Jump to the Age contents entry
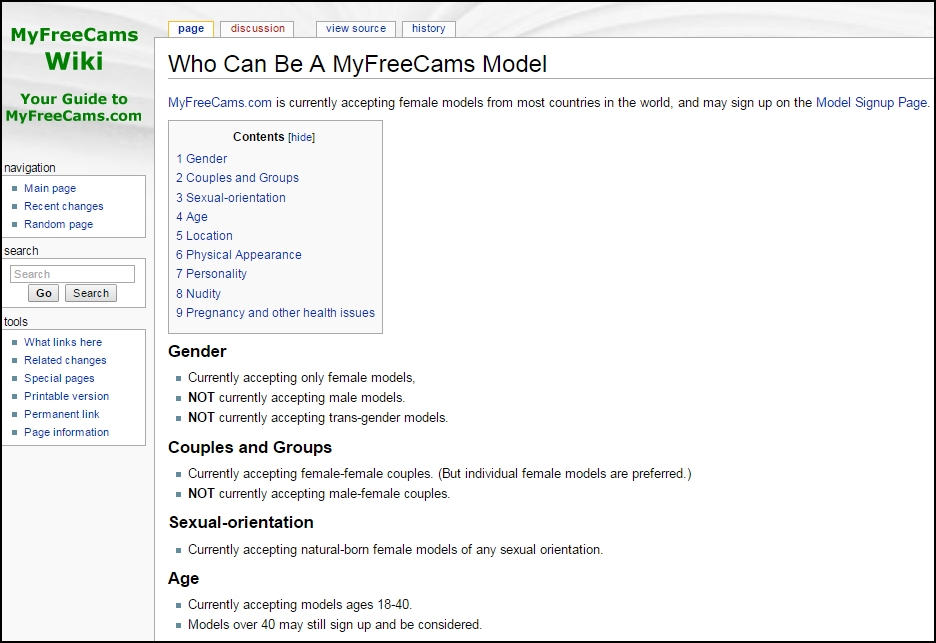This screenshot has width=936, height=643. (192, 217)
